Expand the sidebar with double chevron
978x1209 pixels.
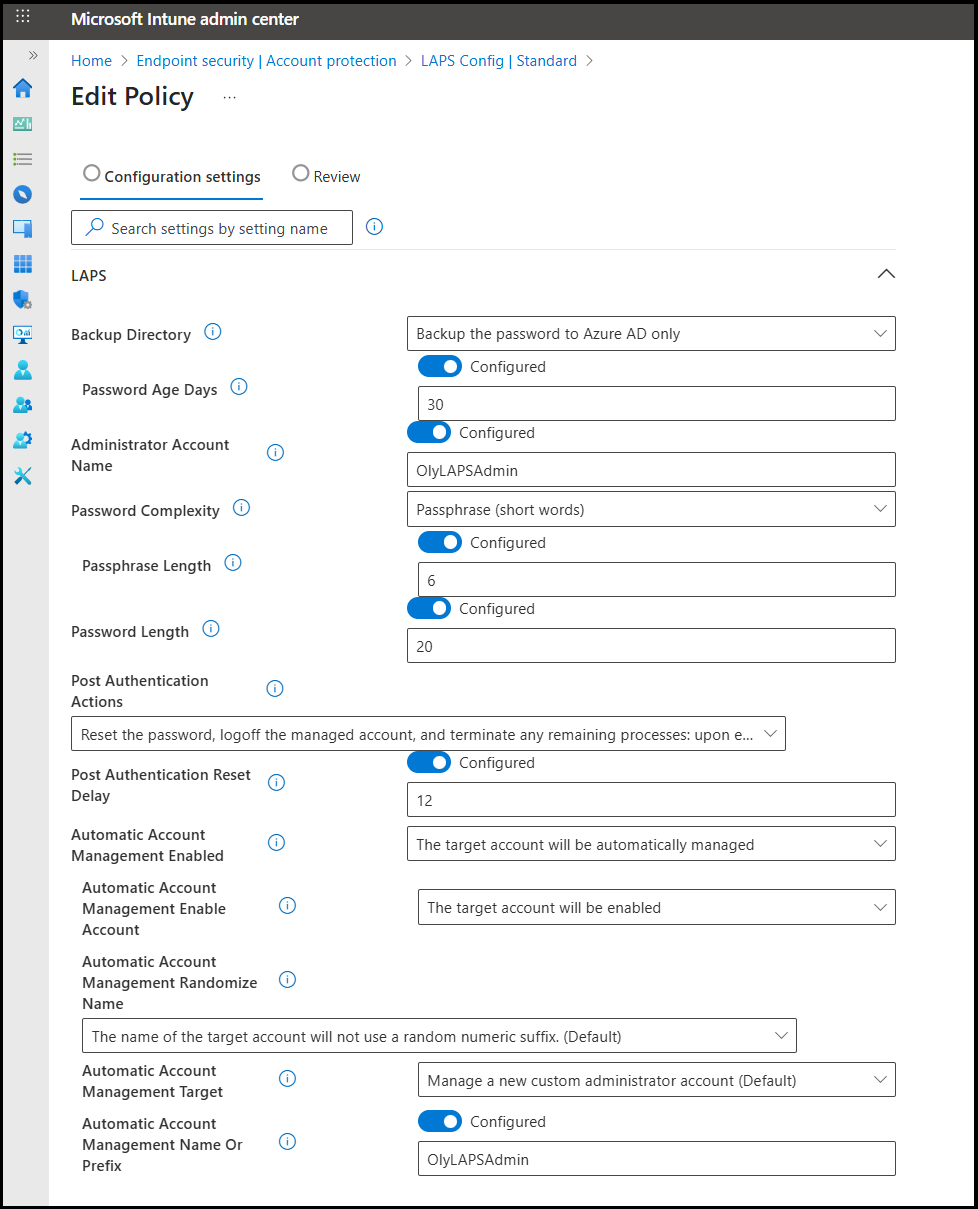[x=33, y=55]
